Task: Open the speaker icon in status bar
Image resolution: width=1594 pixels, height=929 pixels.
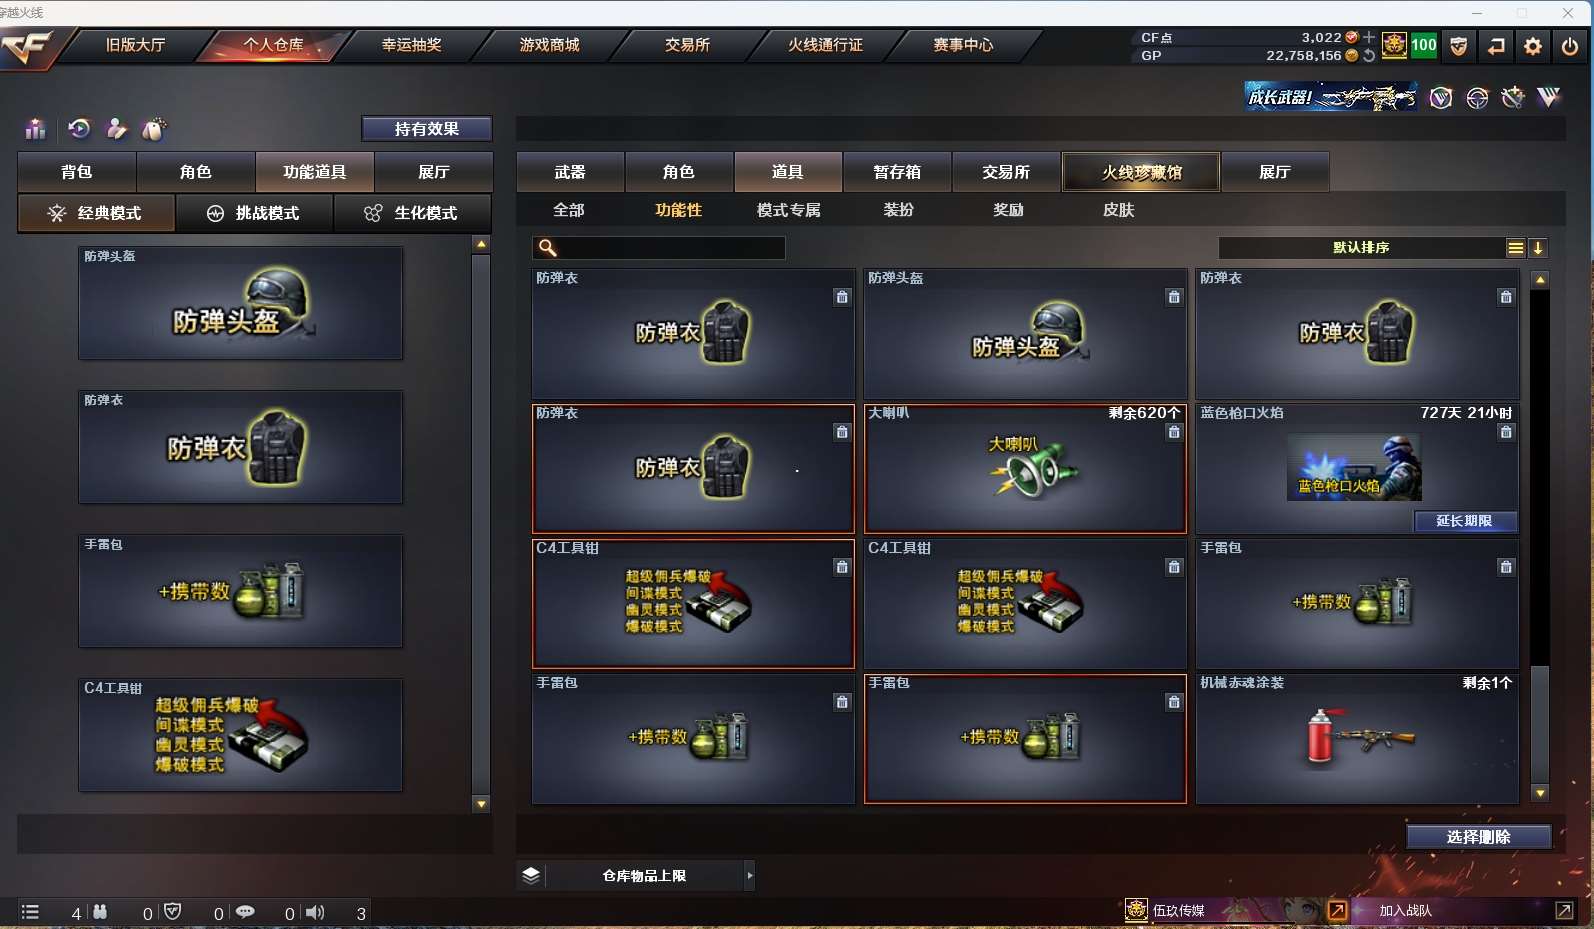Action: pyautogui.click(x=315, y=912)
